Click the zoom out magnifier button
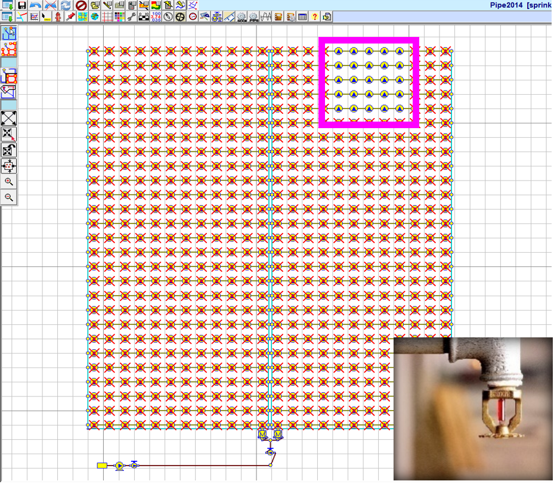This screenshot has width=554, height=484. point(8,197)
